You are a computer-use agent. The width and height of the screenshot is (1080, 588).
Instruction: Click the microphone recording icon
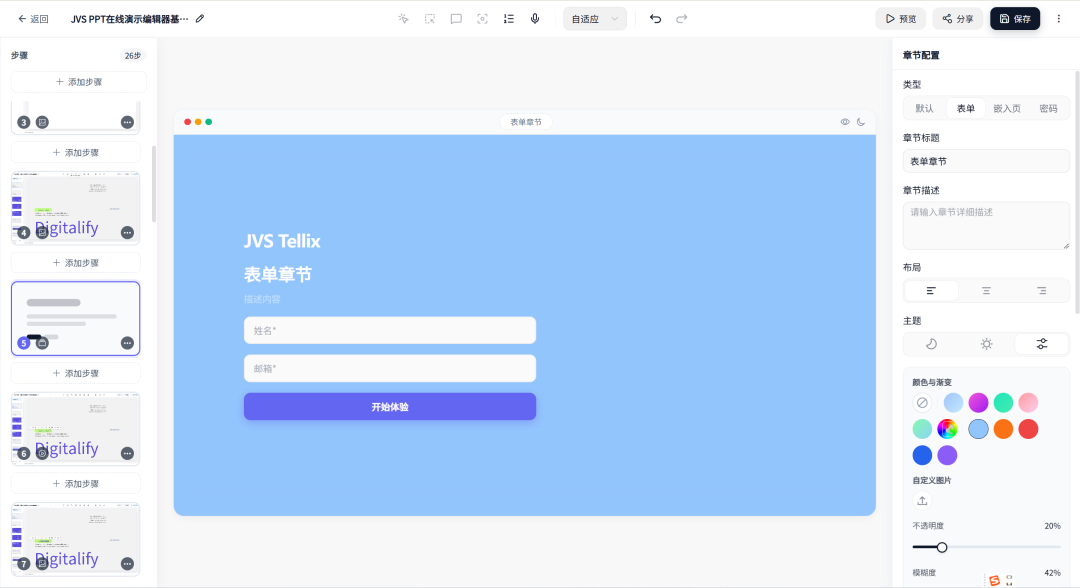(x=534, y=19)
